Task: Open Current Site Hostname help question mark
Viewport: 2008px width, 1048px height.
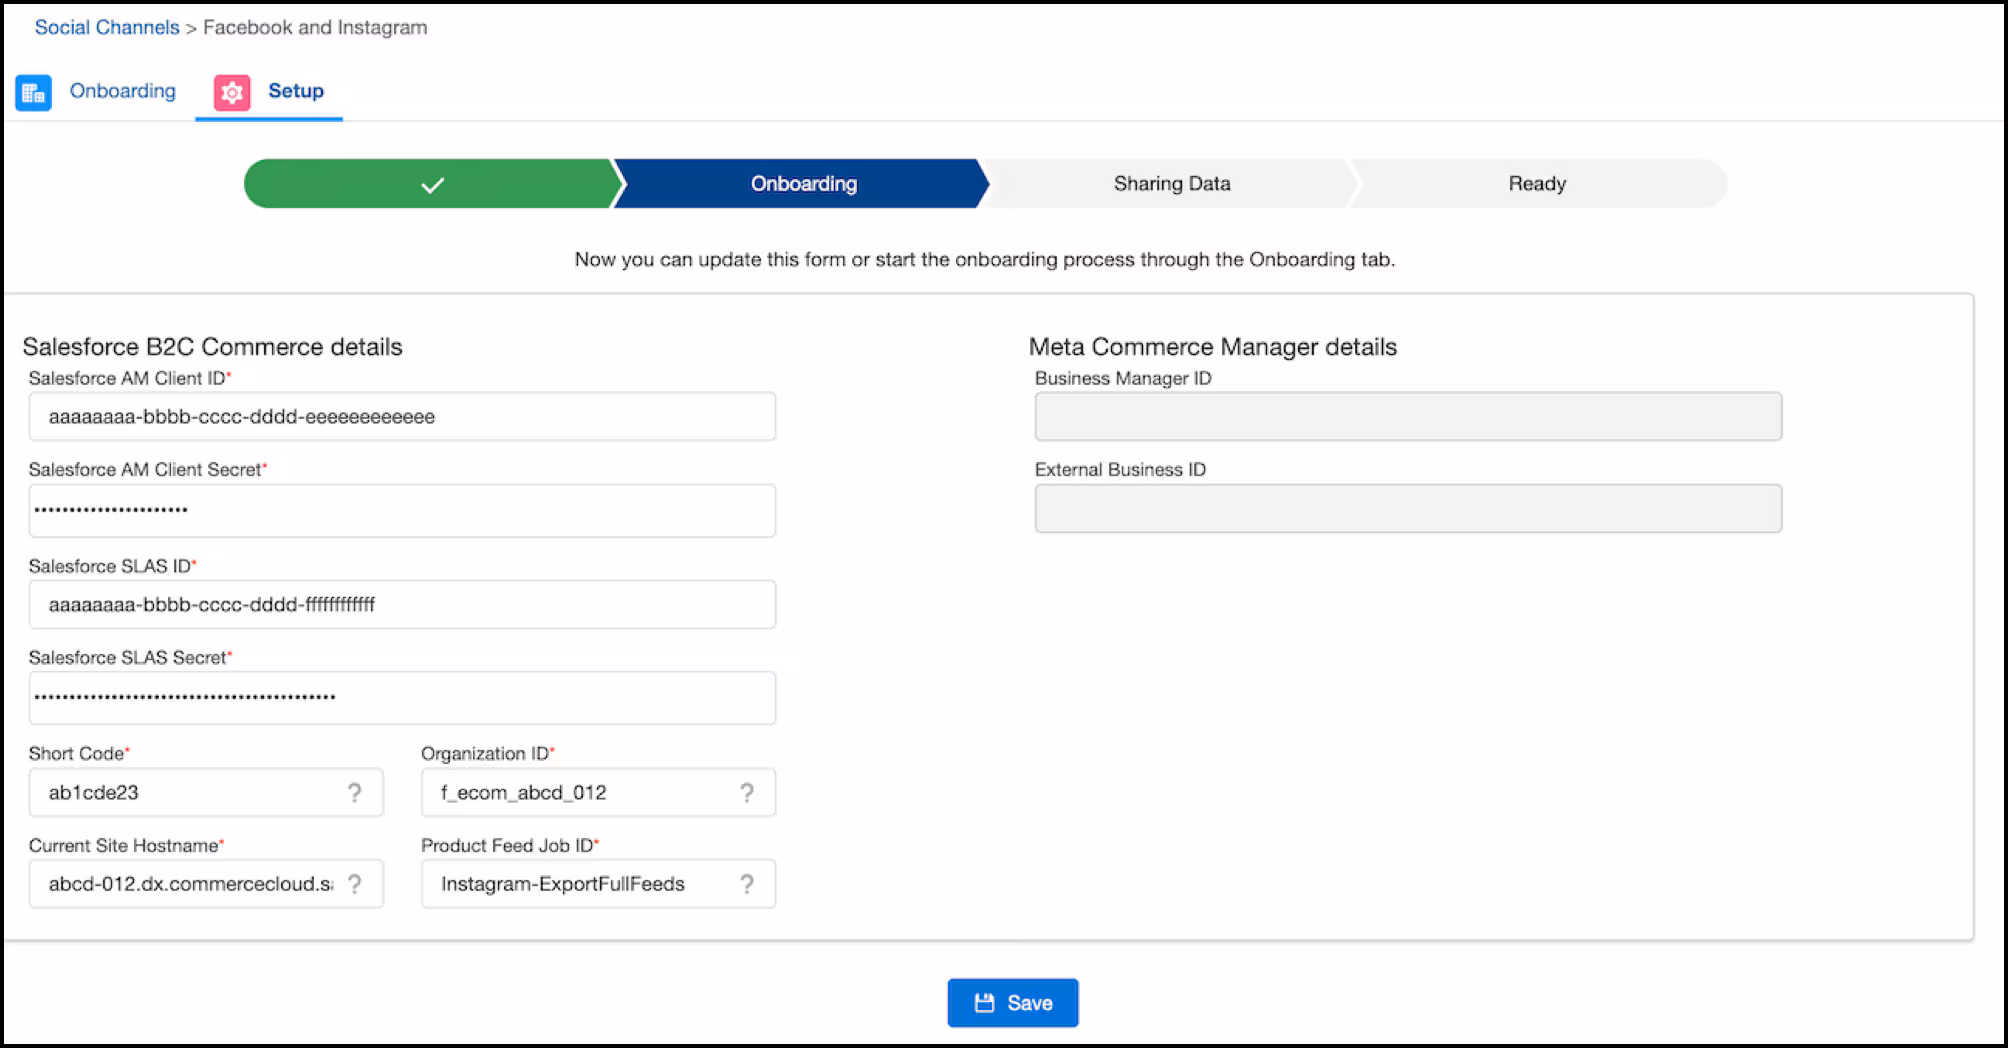Action: point(354,884)
